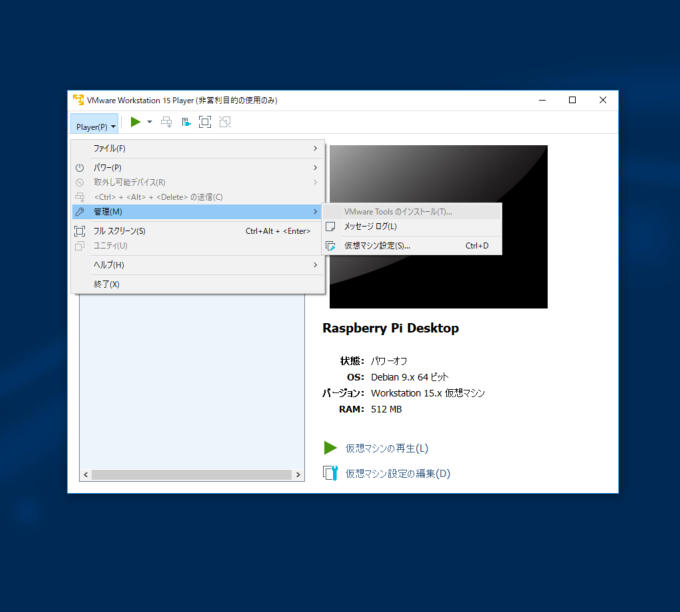The image size is (680, 612).
Task: Click the Debian 9.x 64 ビット OS value
Action: [409, 377]
